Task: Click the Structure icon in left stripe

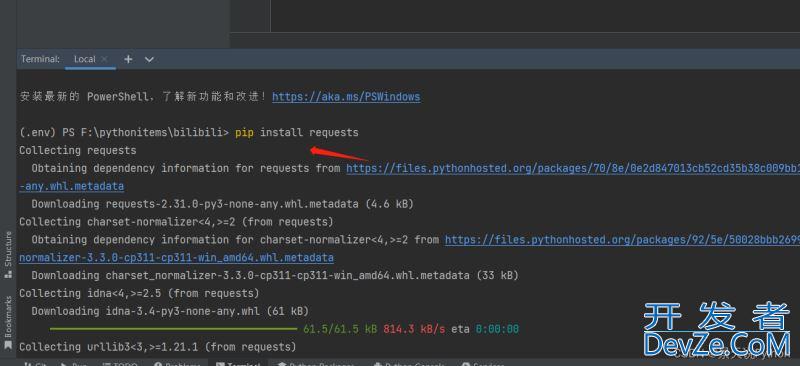Action: (x=8, y=274)
